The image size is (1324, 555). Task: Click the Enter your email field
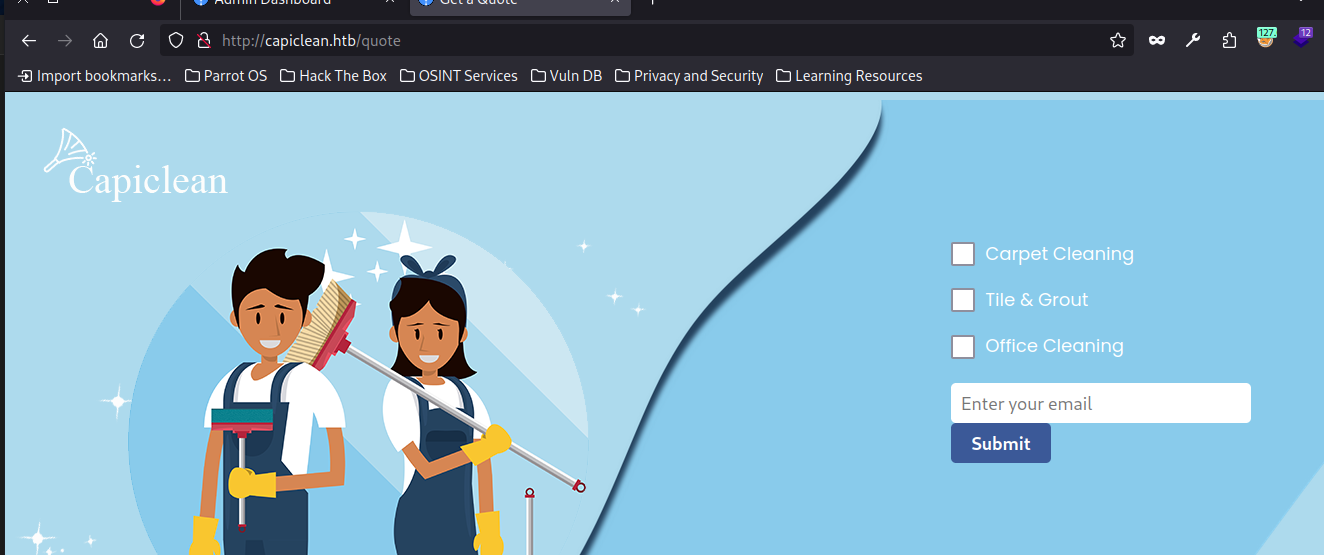1100,404
